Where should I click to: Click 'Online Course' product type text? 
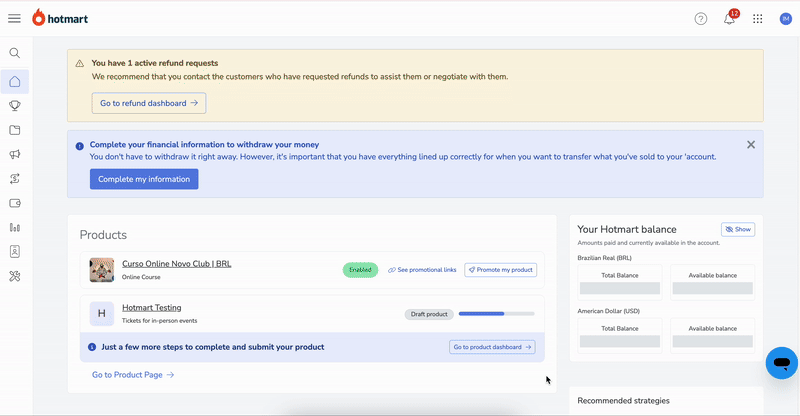[x=141, y=277]
